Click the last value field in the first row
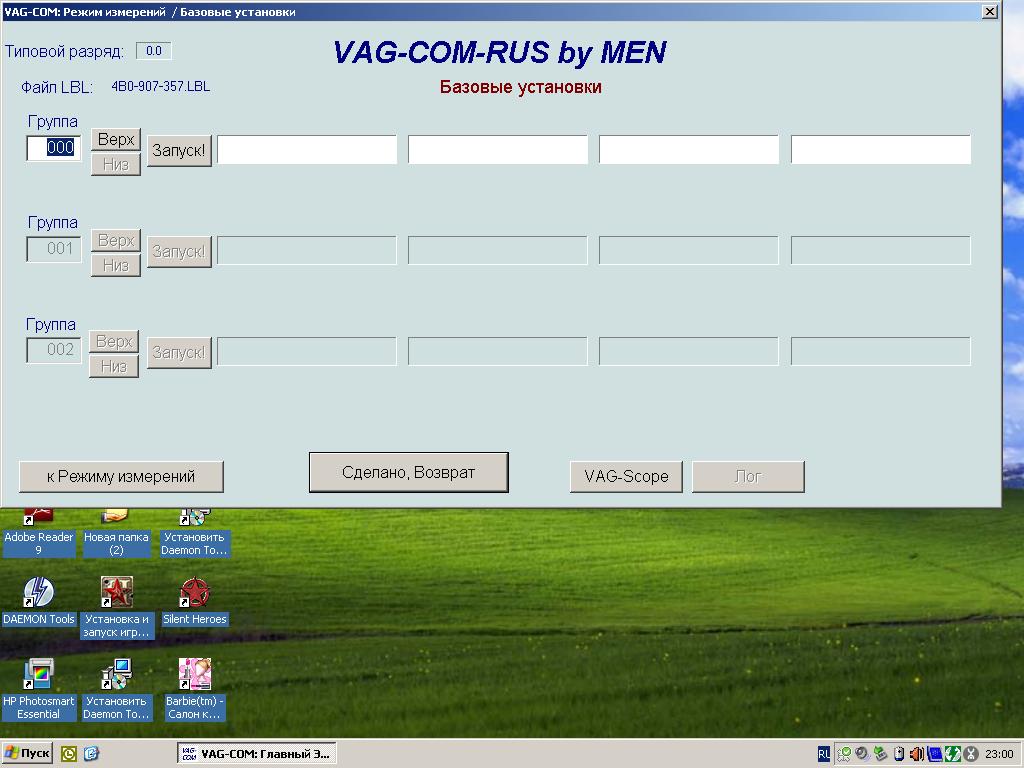 pos(880,150)
